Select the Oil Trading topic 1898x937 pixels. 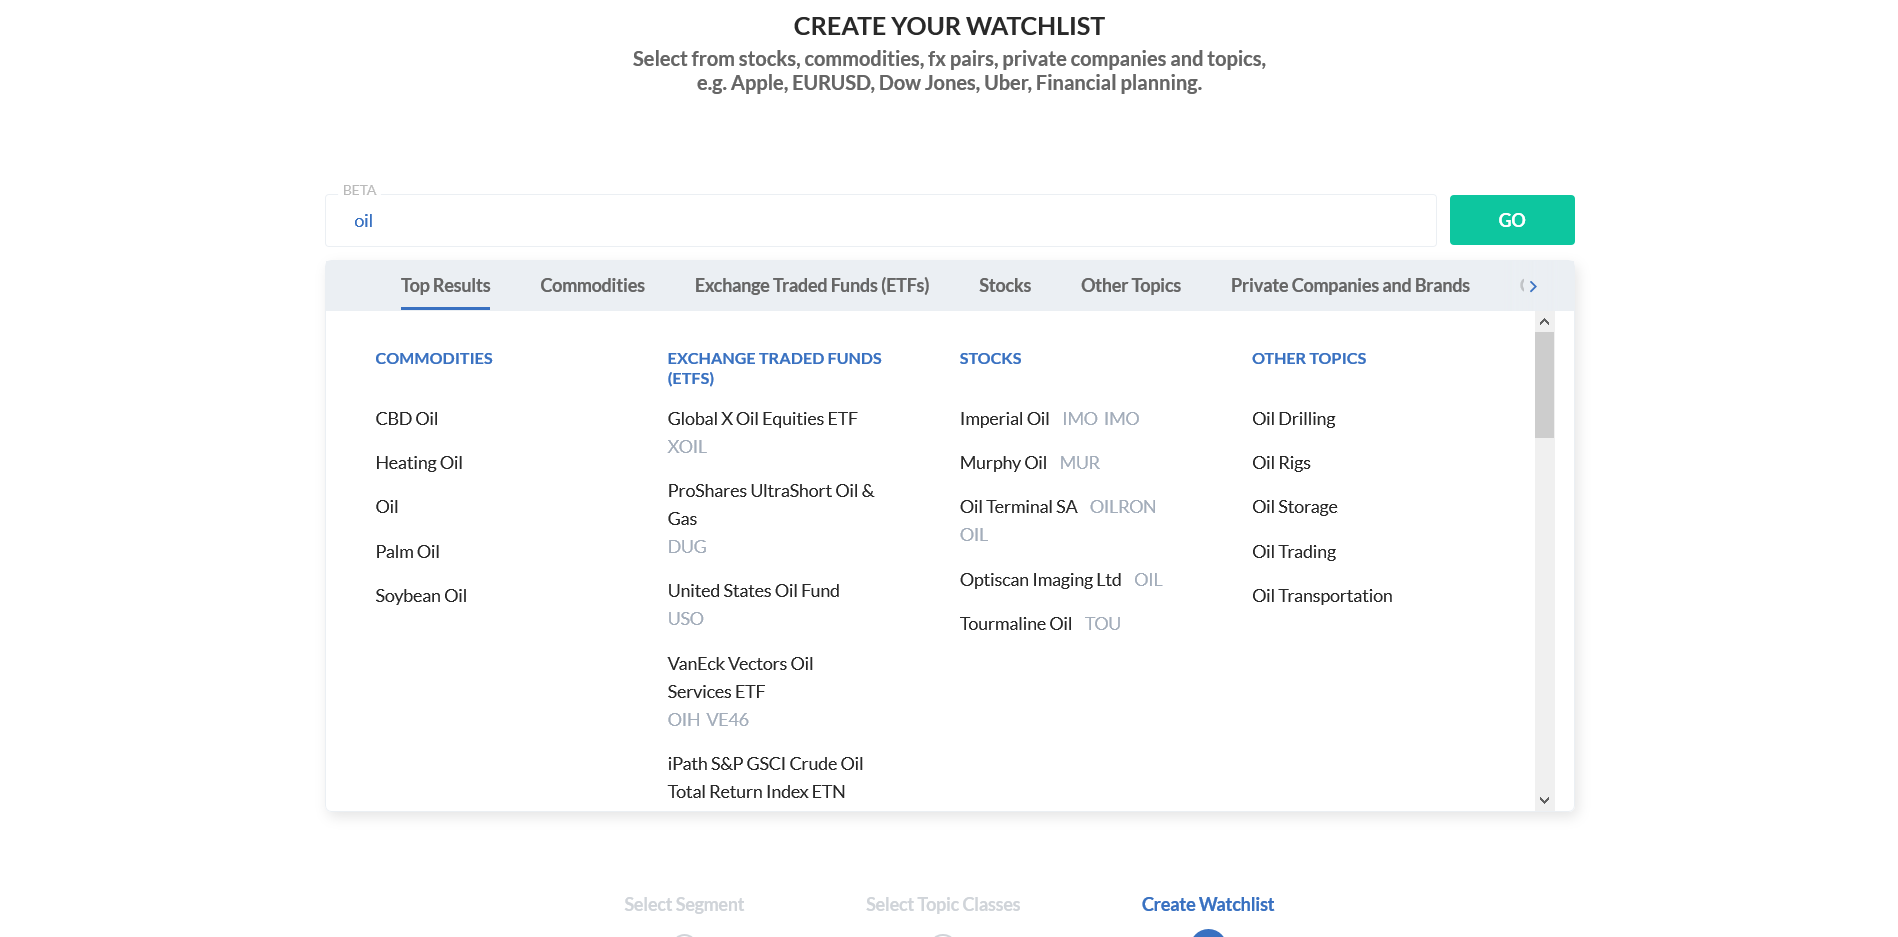pos(1293,552)
